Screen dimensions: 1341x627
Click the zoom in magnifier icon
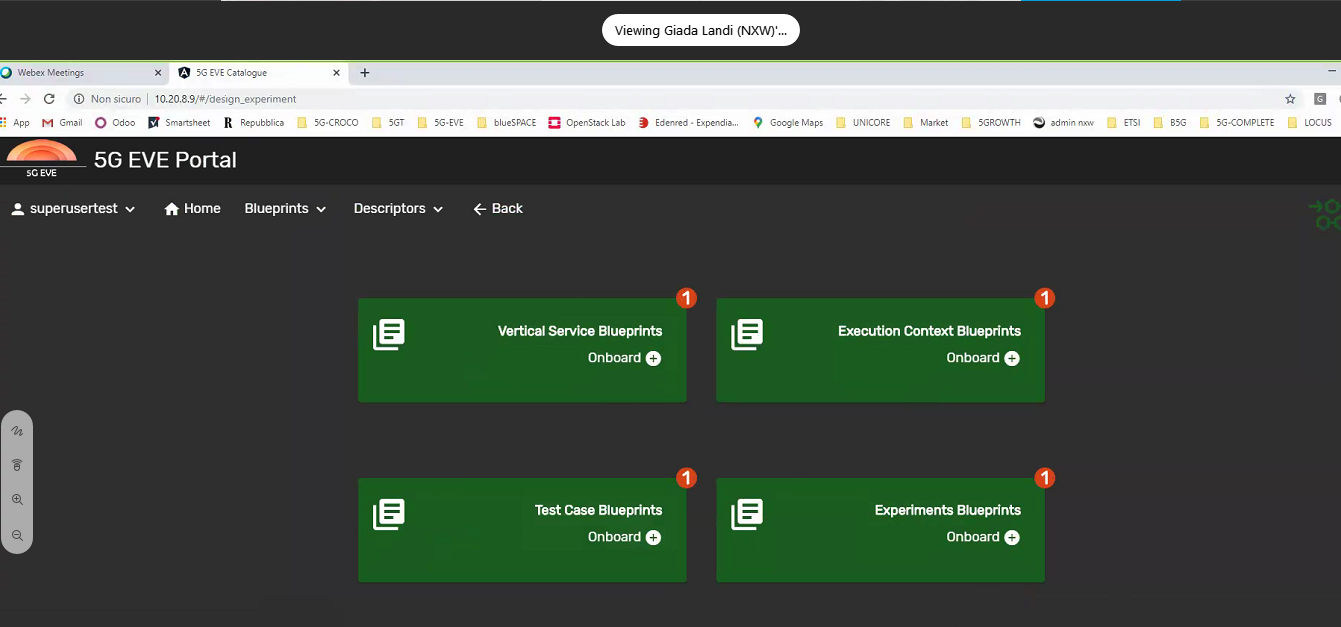click(x=17, y=499)
